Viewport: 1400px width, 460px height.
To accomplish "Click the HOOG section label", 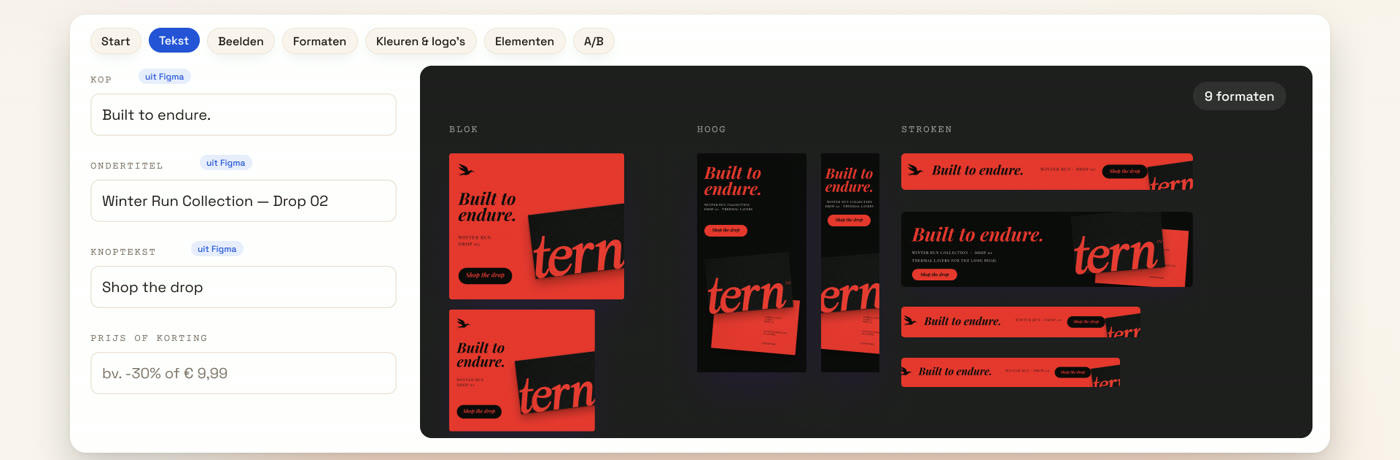I will tap(711, 129).
